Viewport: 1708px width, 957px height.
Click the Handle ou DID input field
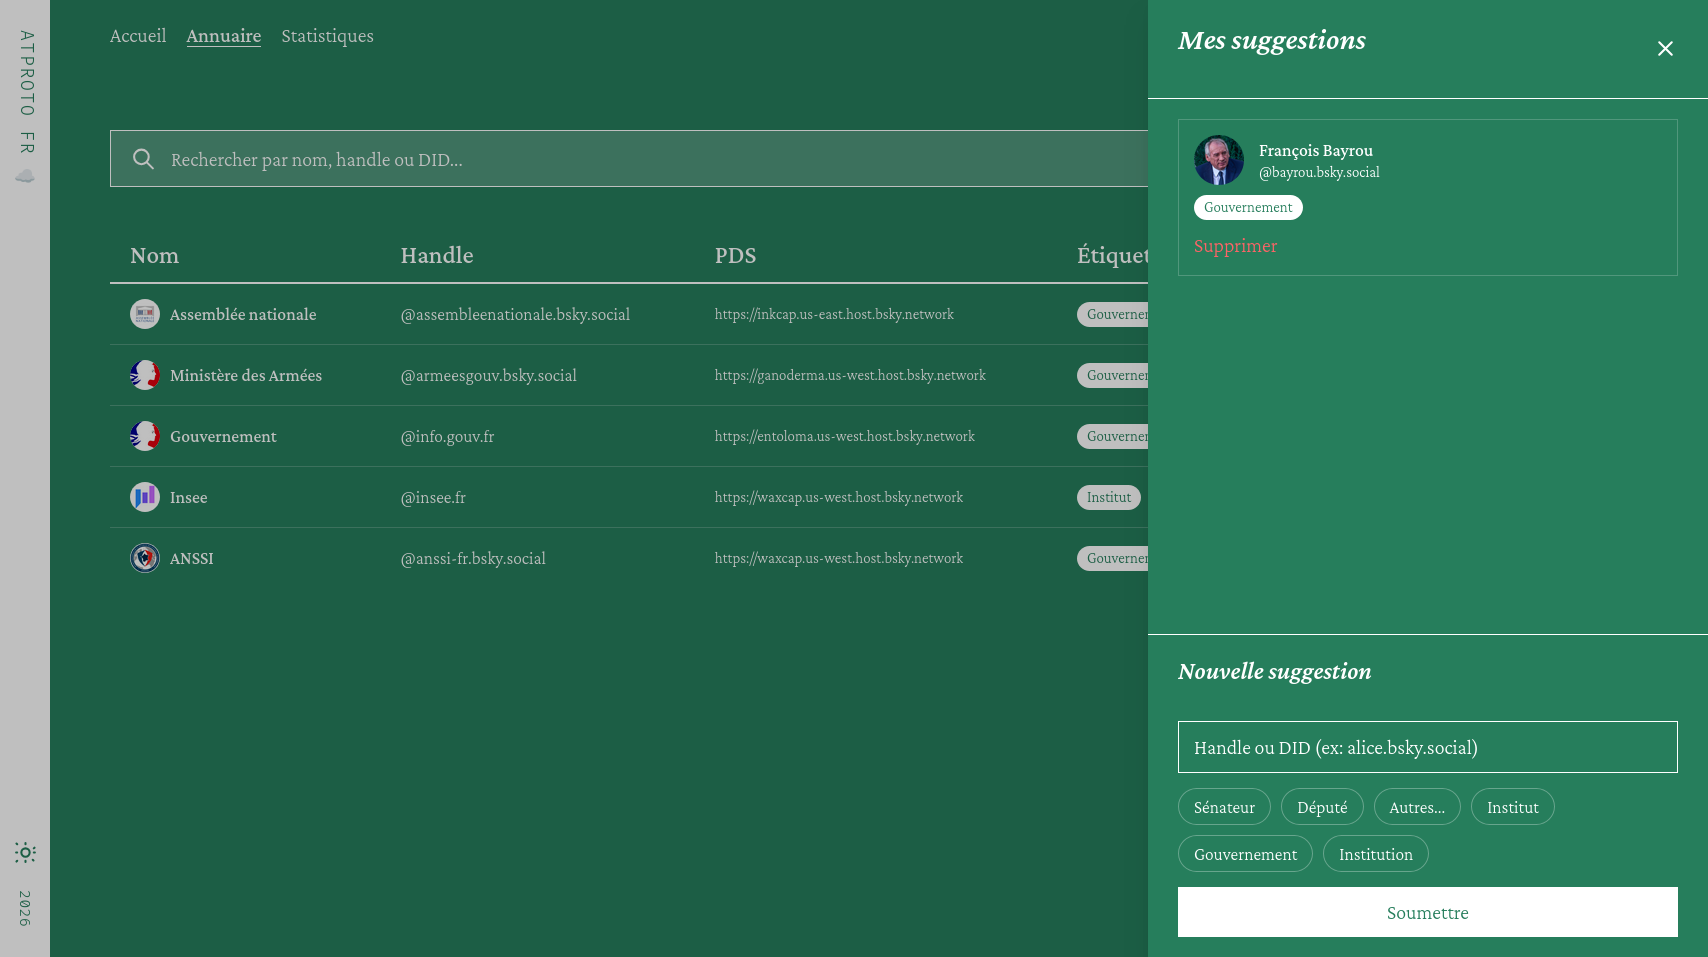coord(1427,747)
